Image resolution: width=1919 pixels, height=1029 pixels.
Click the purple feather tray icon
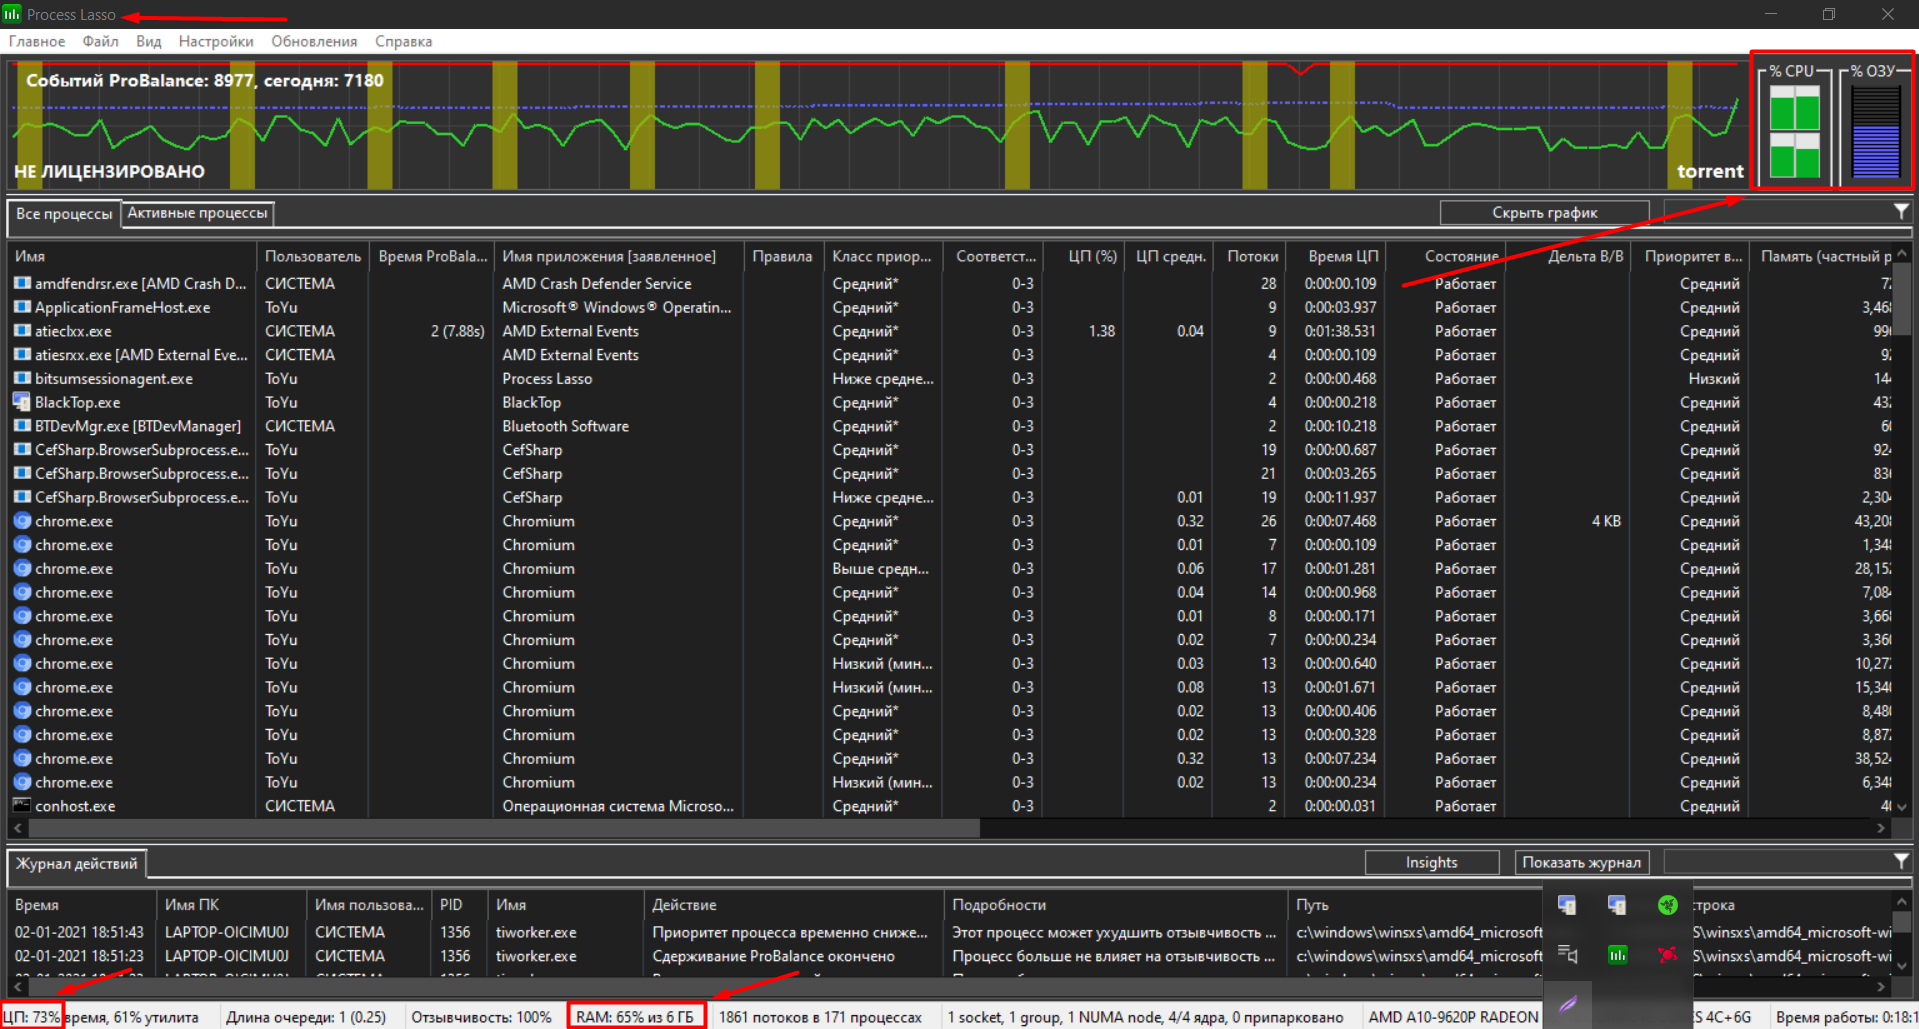[x=1567, y=1004]
